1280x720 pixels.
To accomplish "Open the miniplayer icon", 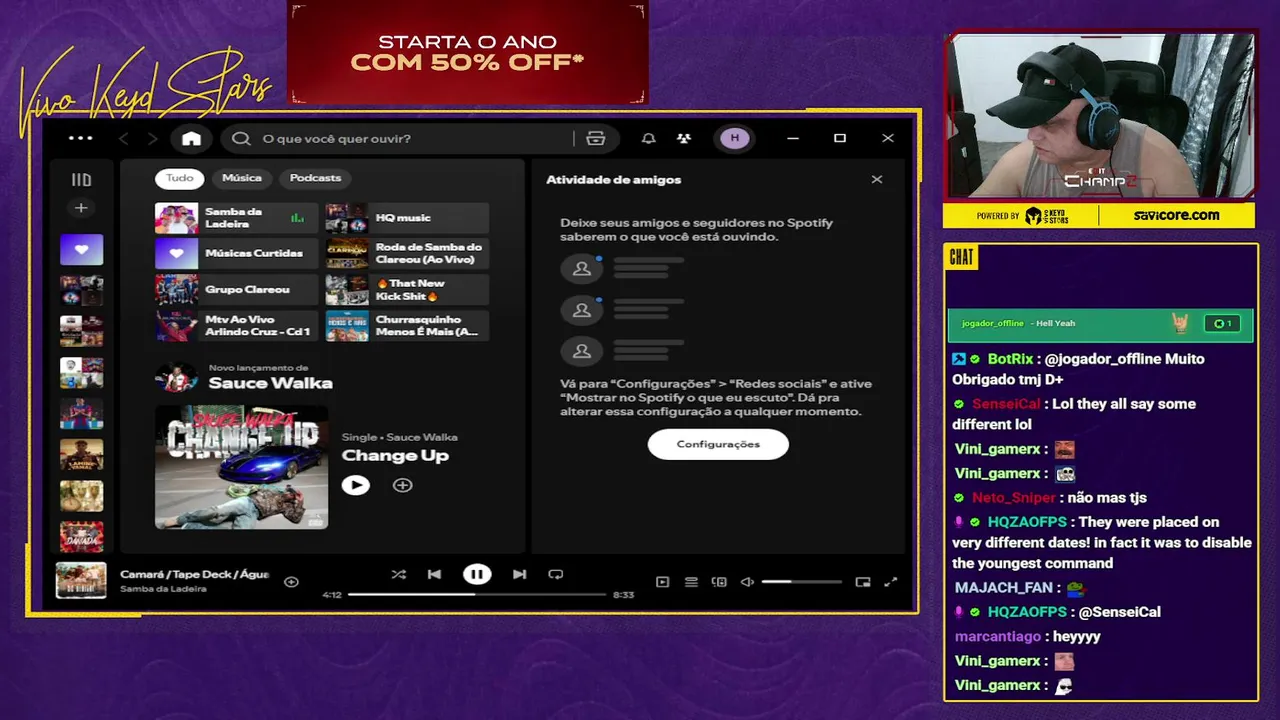I will 863,582.
